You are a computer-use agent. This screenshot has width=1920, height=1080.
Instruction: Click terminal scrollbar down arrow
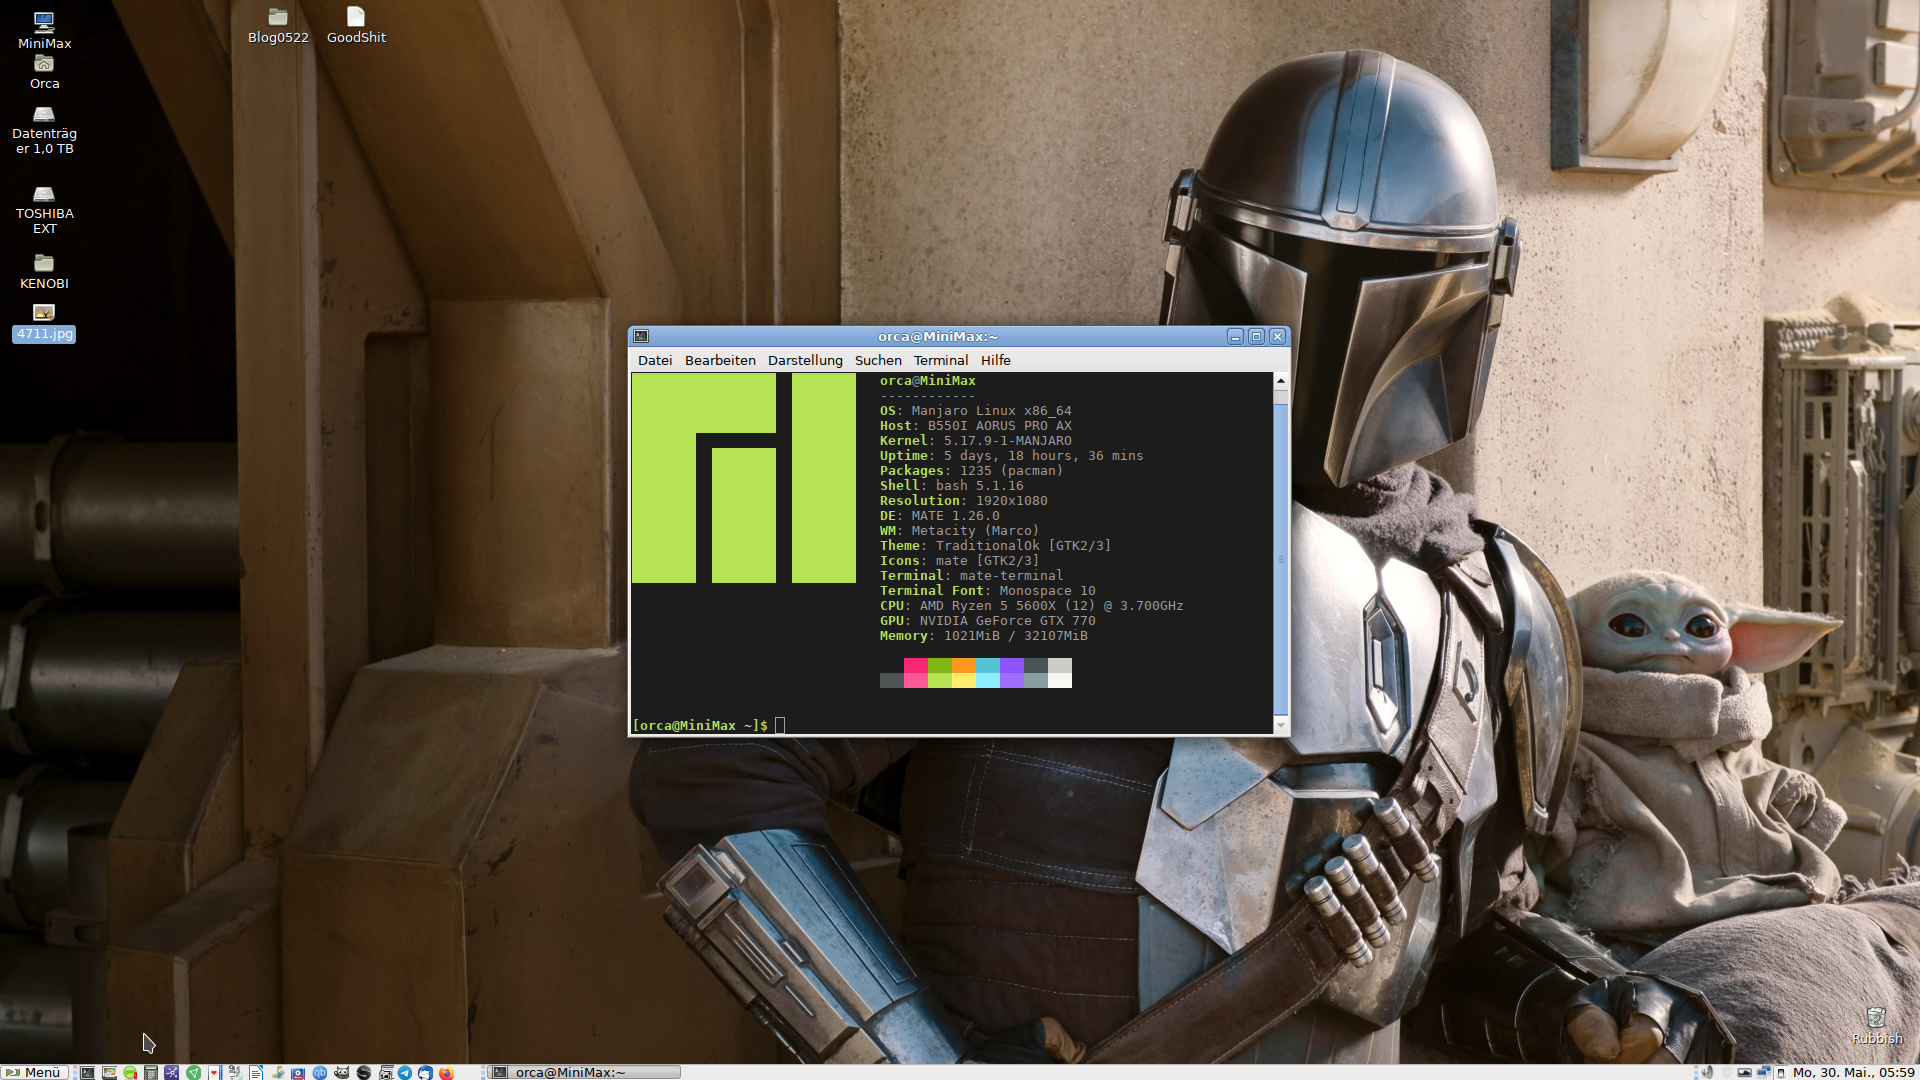tap(1280, 725)
